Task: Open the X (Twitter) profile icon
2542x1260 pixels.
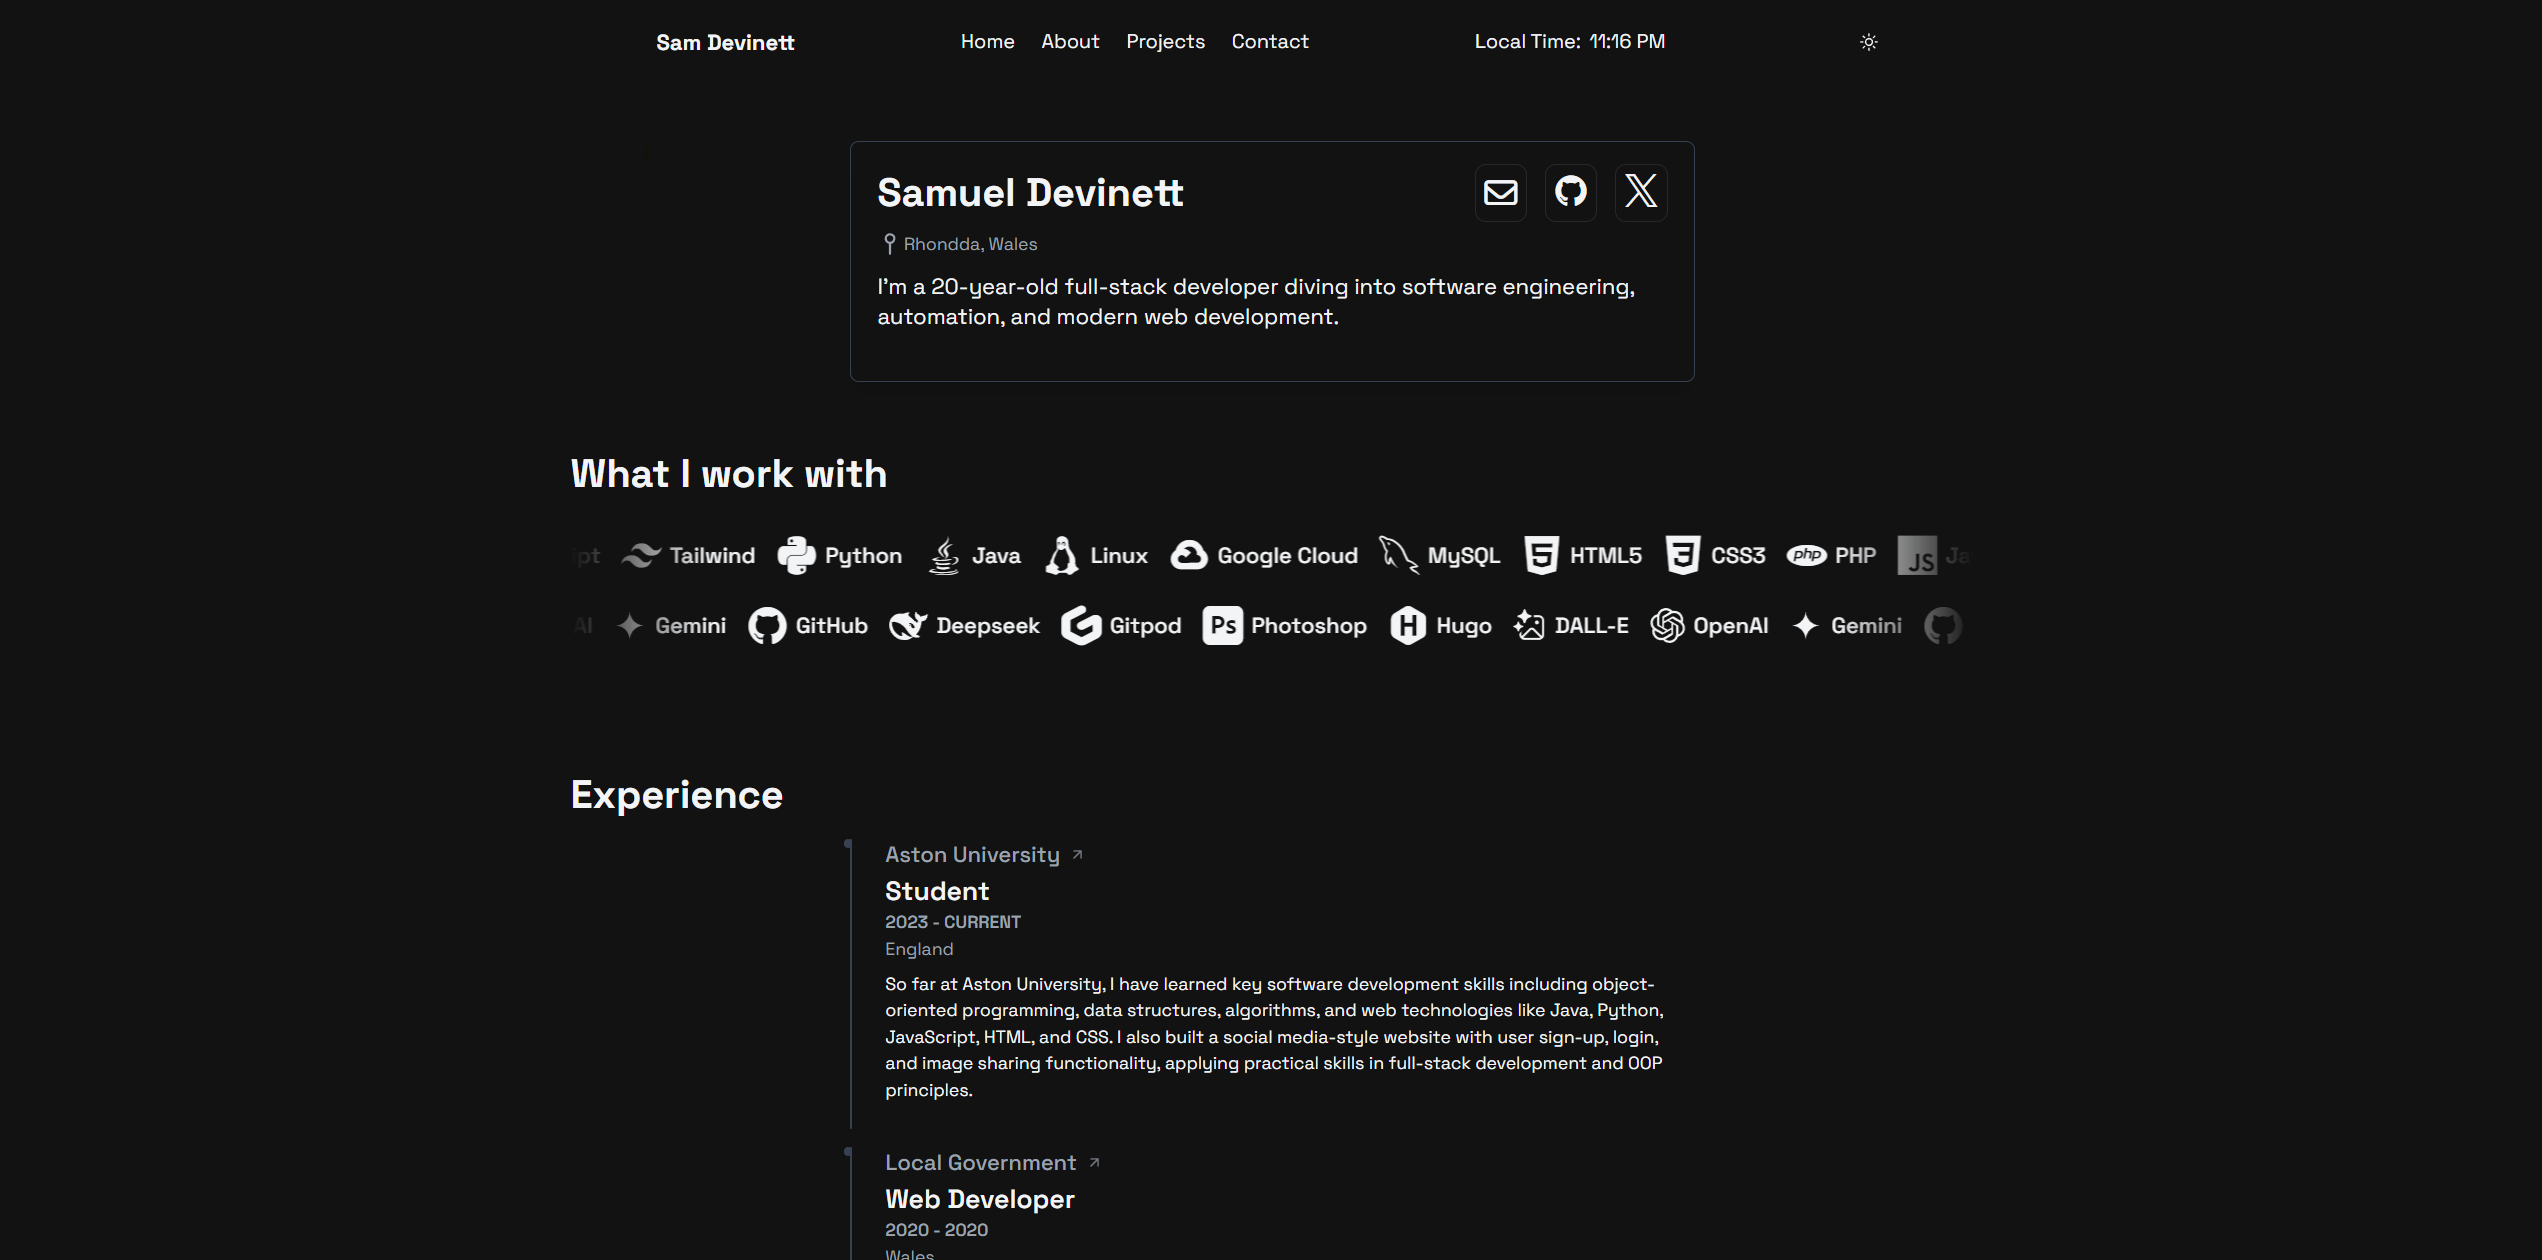Action: click(x=1640, y=192)
